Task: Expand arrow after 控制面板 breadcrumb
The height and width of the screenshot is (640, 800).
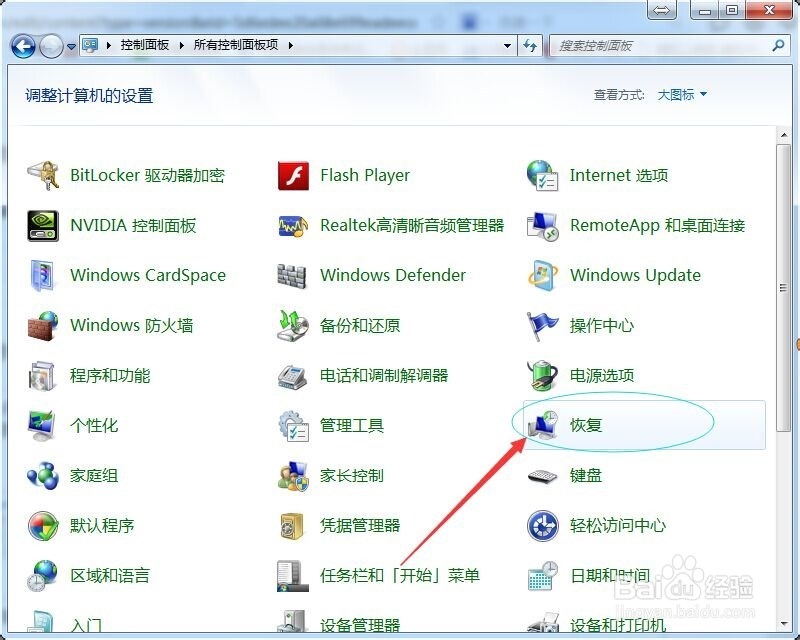Action: [182, 45]
